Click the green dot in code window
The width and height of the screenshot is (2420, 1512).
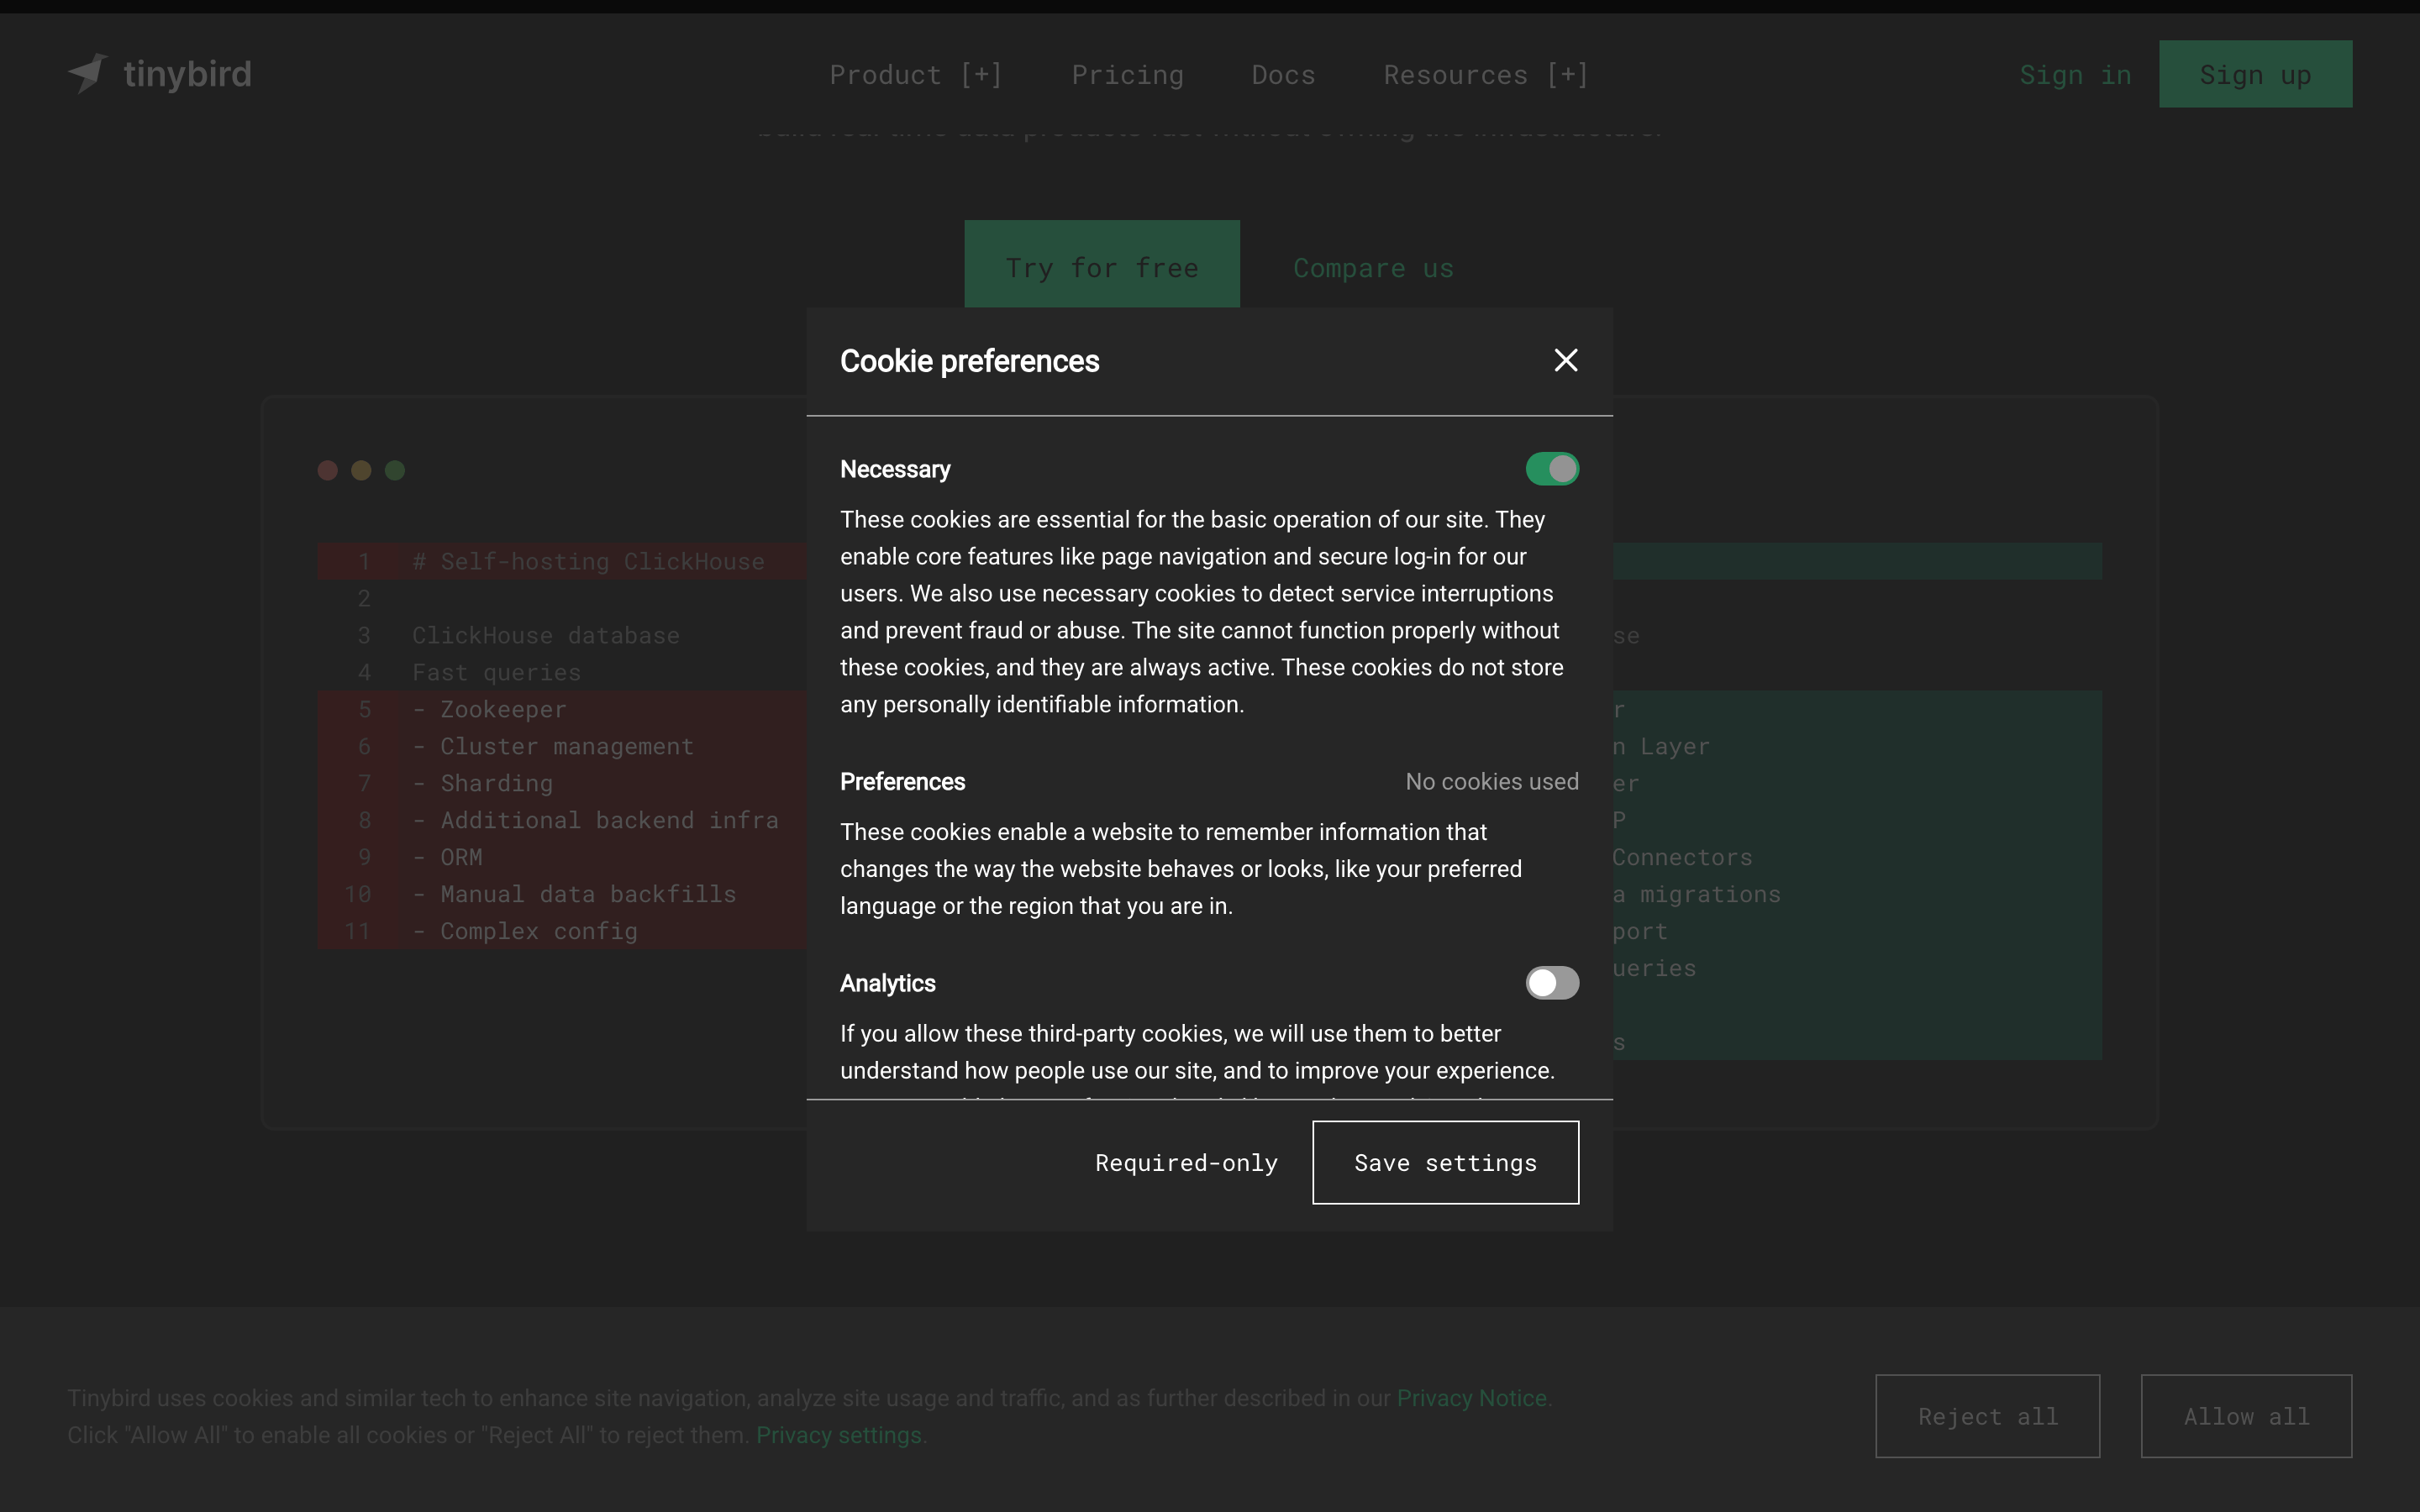point(395,470)
